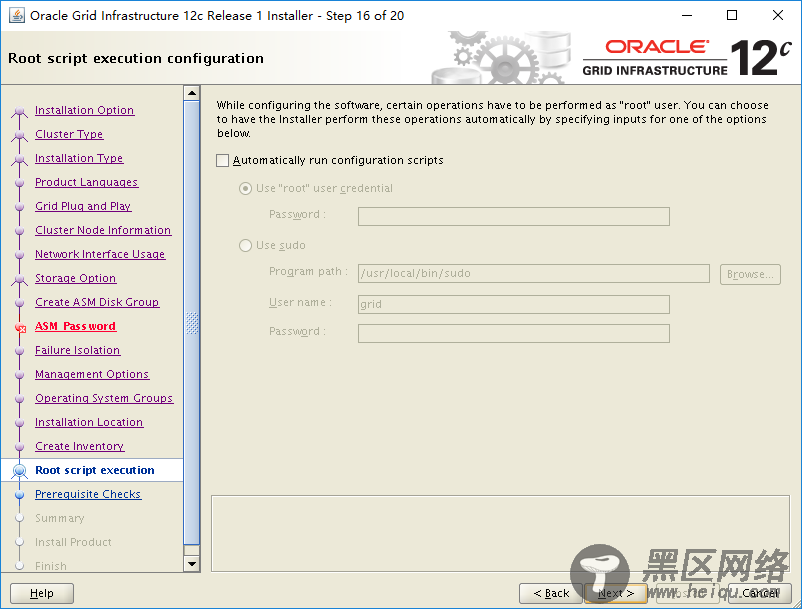This screenshot has width=802, height=609.
Task: Open the Product Languages step
Action: 86,182
